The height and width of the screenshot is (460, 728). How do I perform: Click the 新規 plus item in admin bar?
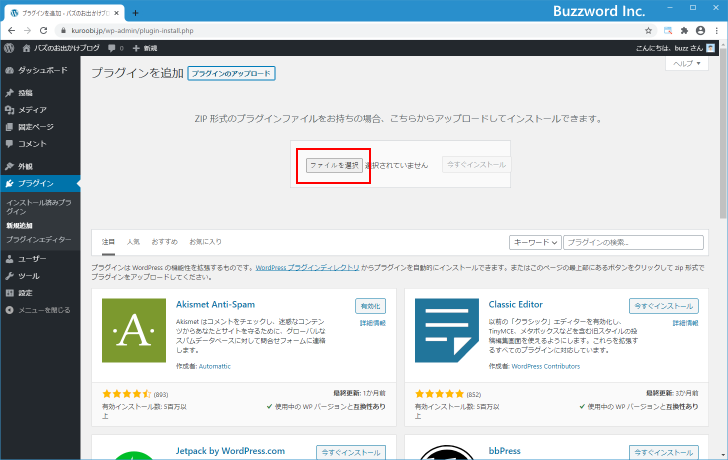(x=145, y=48)
